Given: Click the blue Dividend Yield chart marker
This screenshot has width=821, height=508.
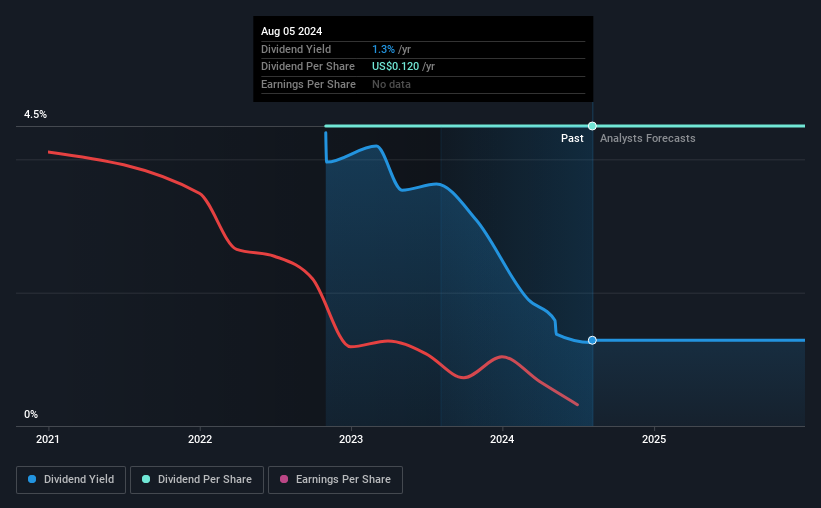Looking at the screenshot, I should [x=592, y=340].
